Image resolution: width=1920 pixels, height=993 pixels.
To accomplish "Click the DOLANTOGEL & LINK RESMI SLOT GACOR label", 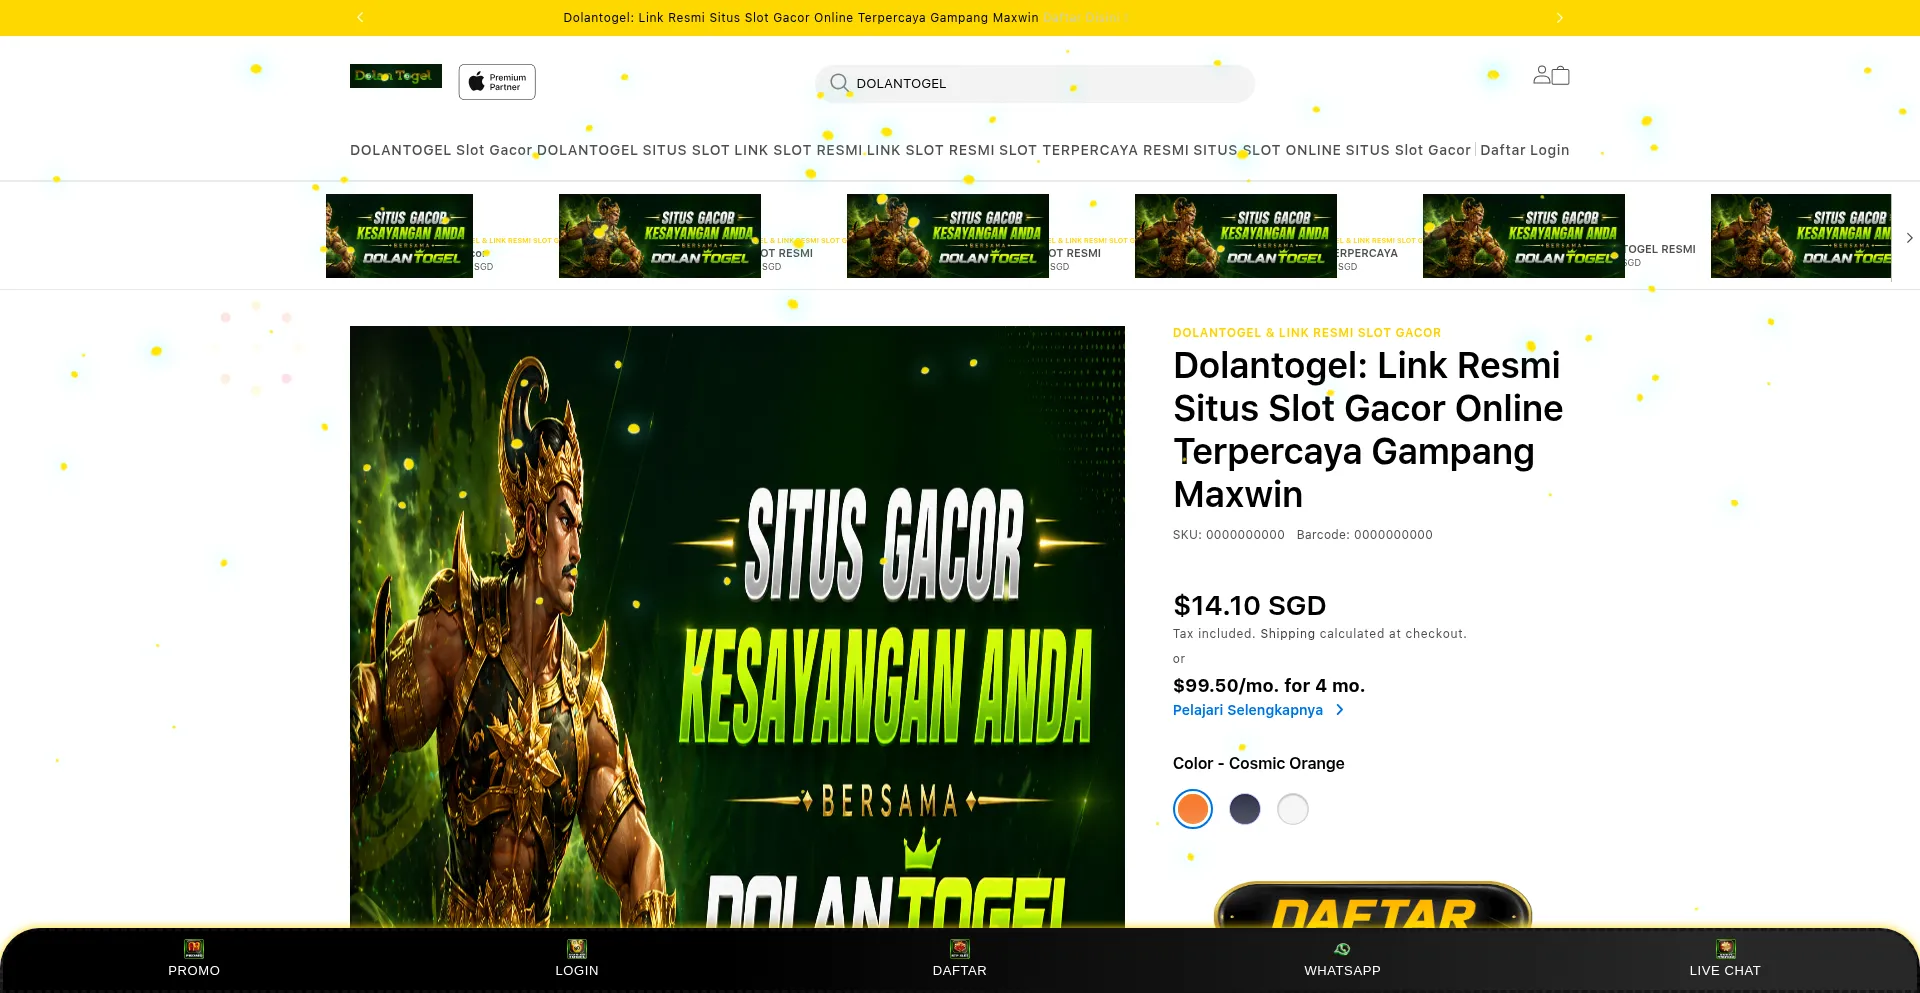I will click(1307, 333).
